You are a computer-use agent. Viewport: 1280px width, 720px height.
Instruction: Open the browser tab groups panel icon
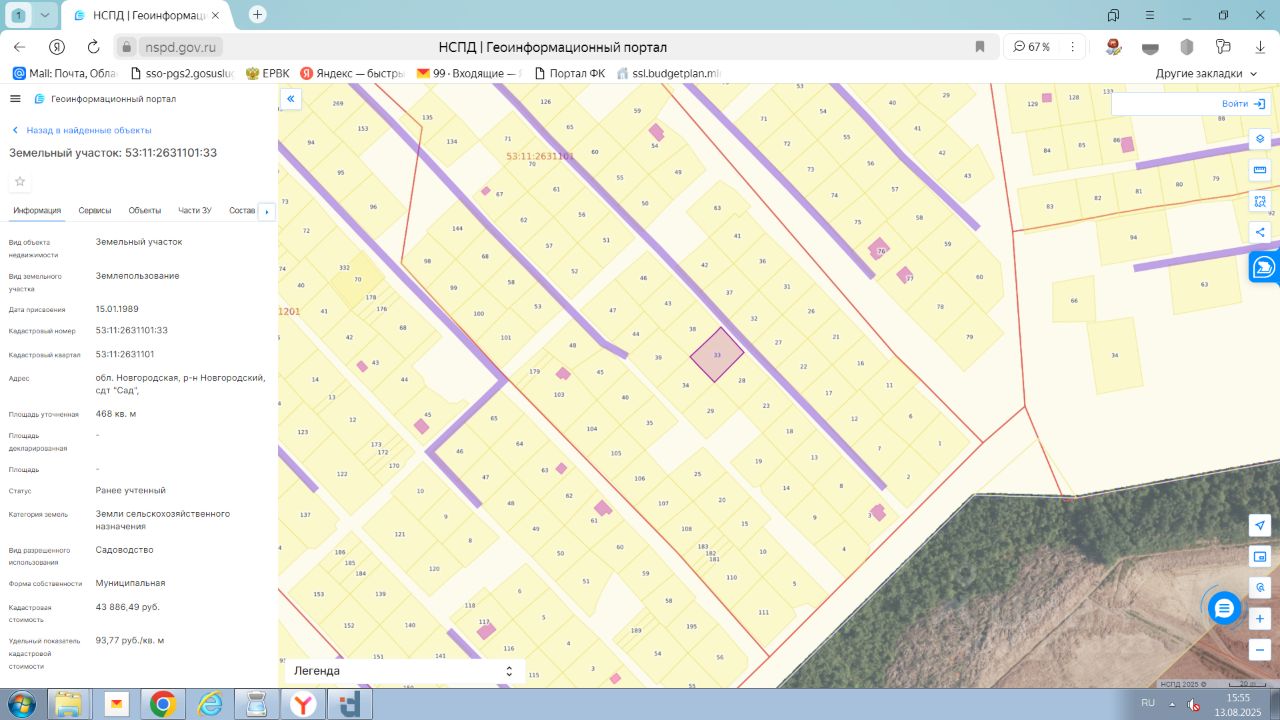1113,15
